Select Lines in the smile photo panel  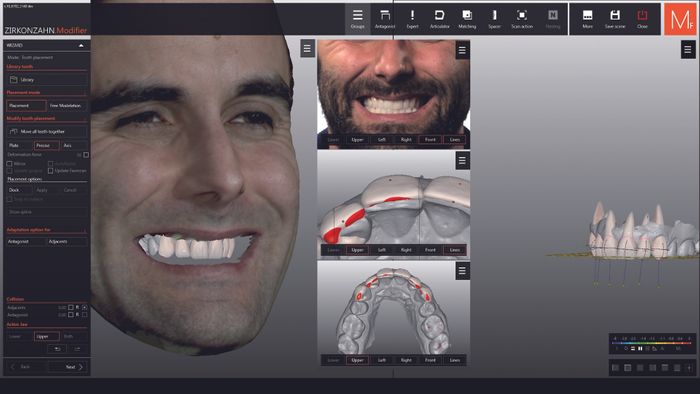[x=454, y=140]
